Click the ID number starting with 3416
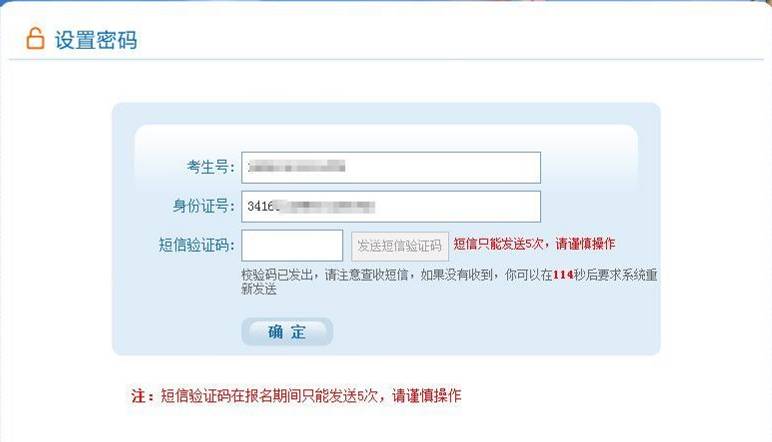The width and height of the screenshot is (772, 442). (x=311, y=206)
